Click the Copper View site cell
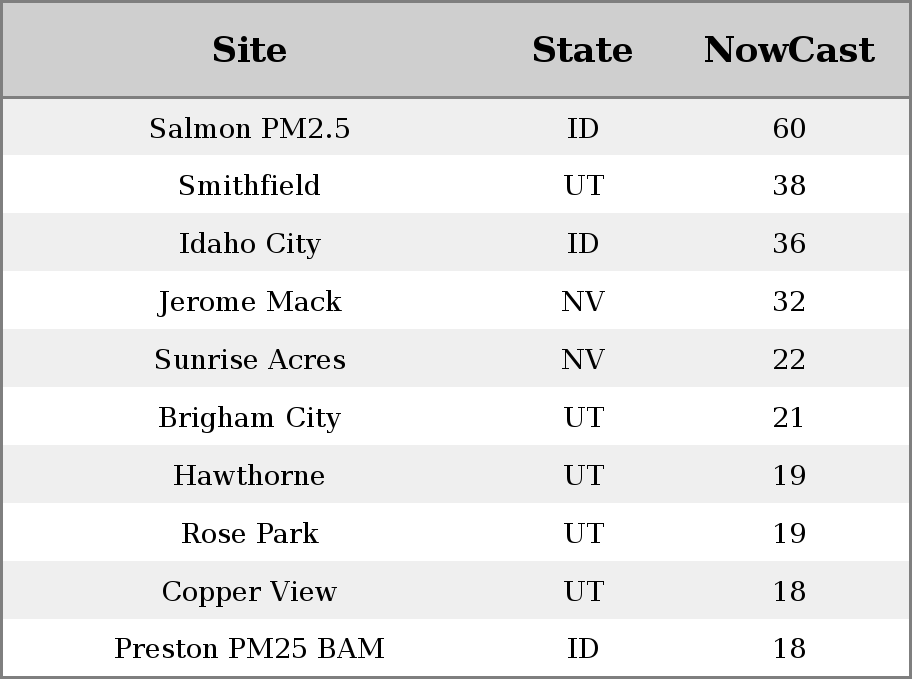 click(249, 592)
